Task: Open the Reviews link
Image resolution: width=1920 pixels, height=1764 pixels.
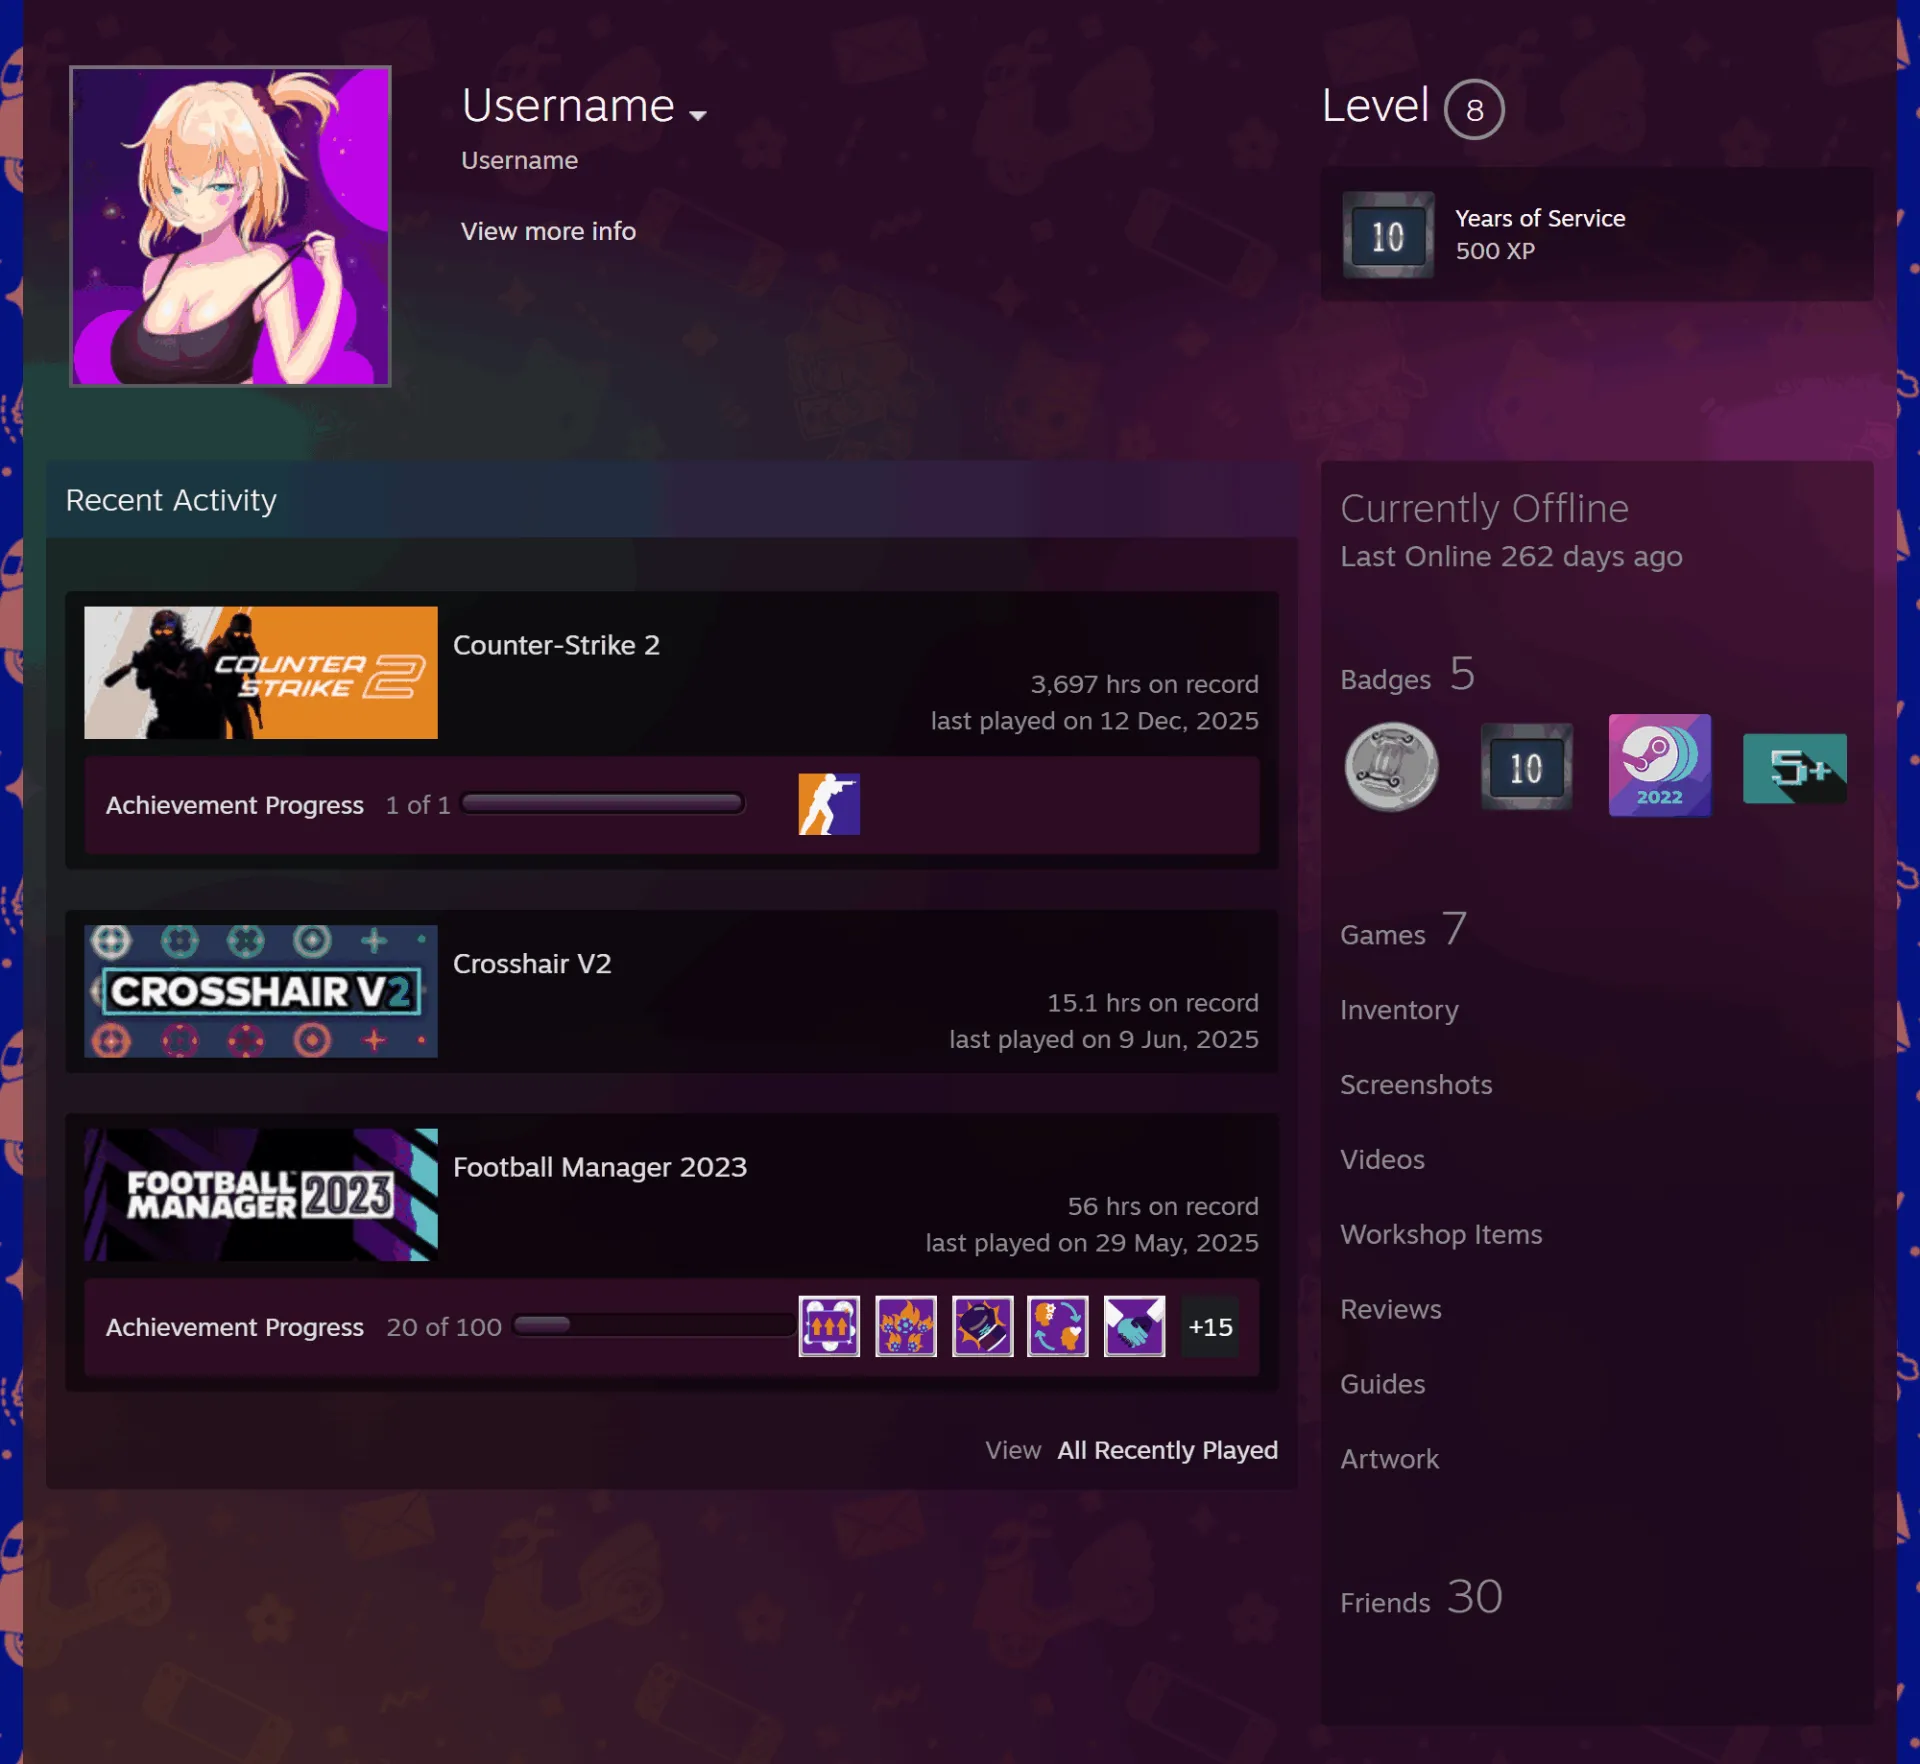Action: coord(1390,1310)
